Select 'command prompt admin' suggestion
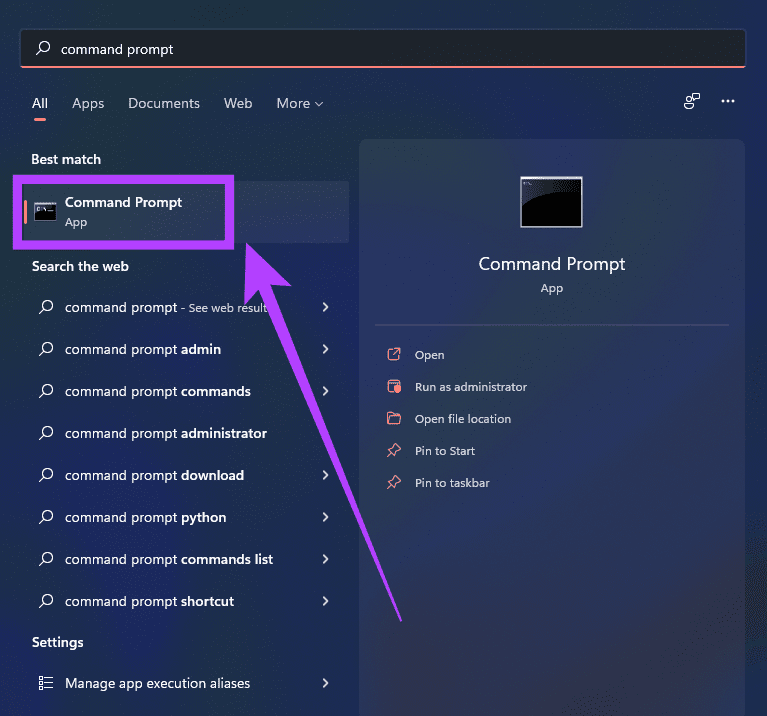 (143, 349)
